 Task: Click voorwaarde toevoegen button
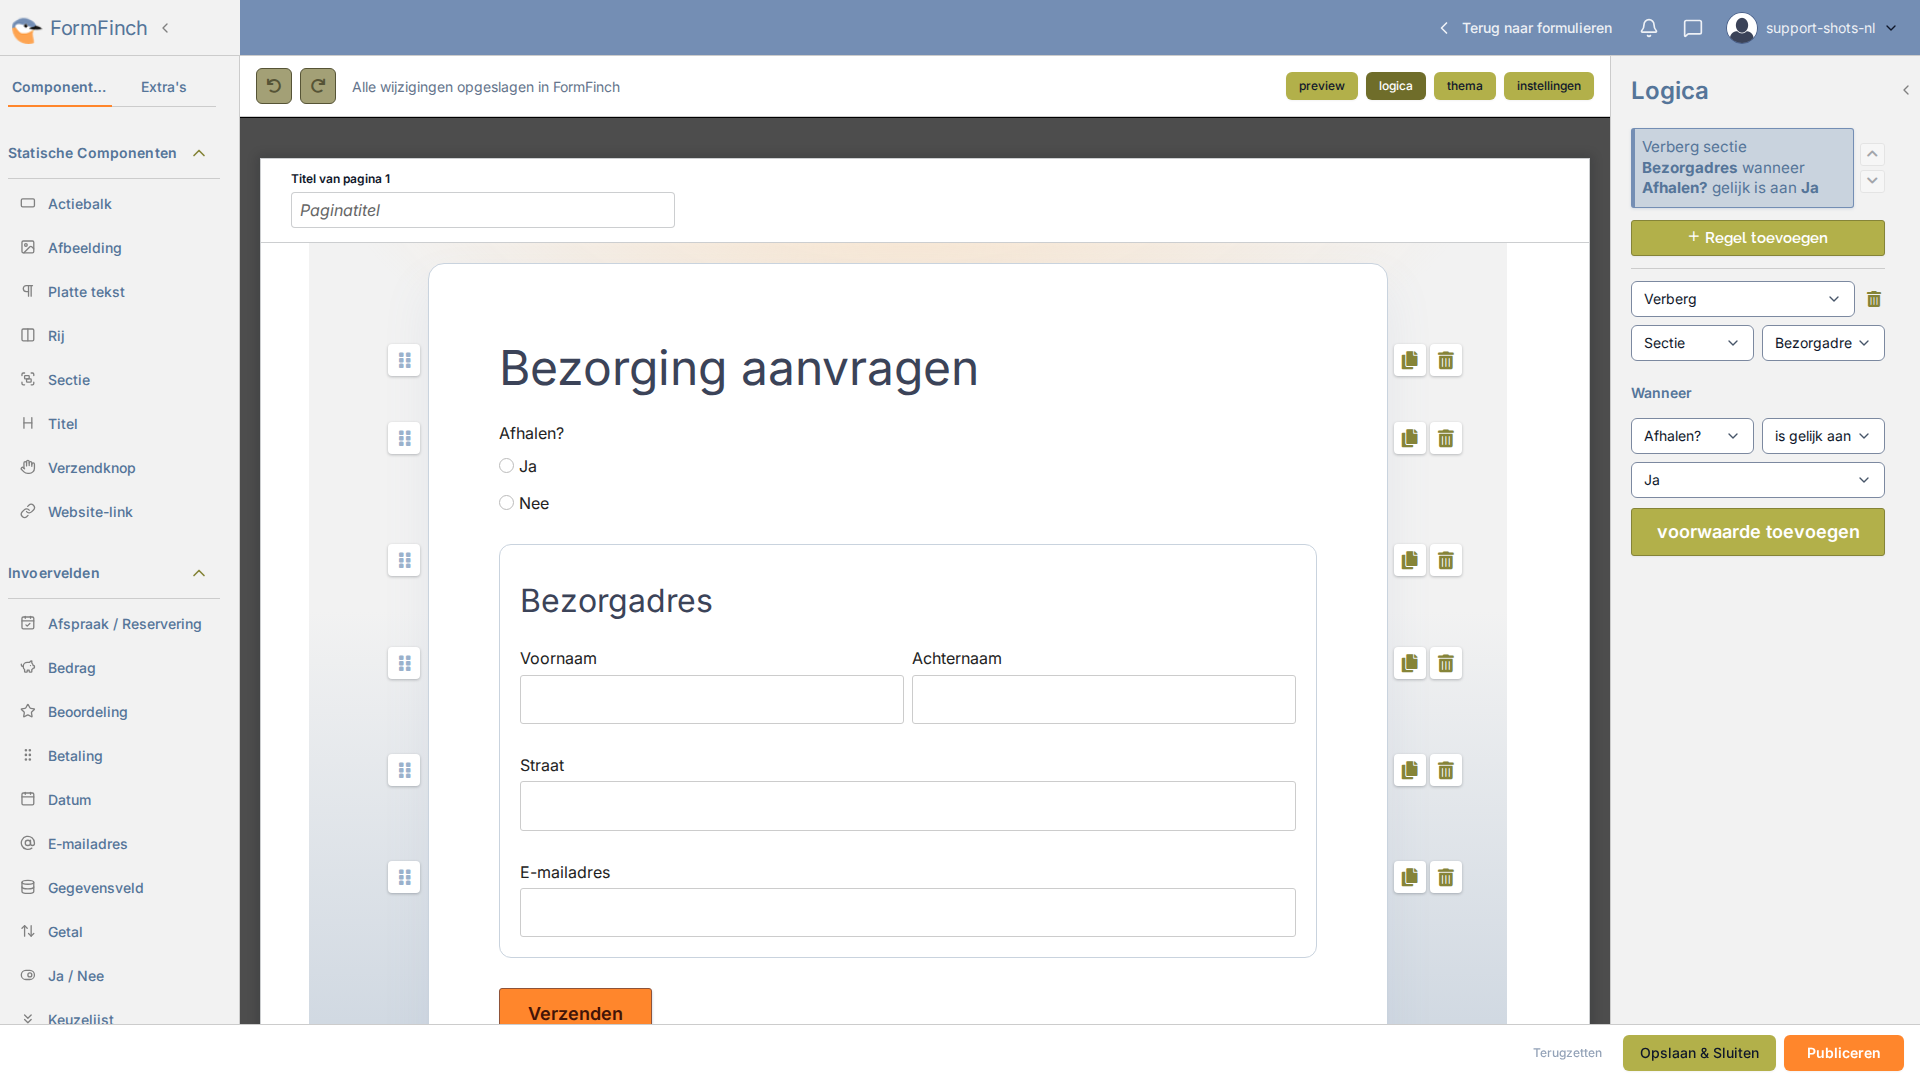(x=1757, y=532)
